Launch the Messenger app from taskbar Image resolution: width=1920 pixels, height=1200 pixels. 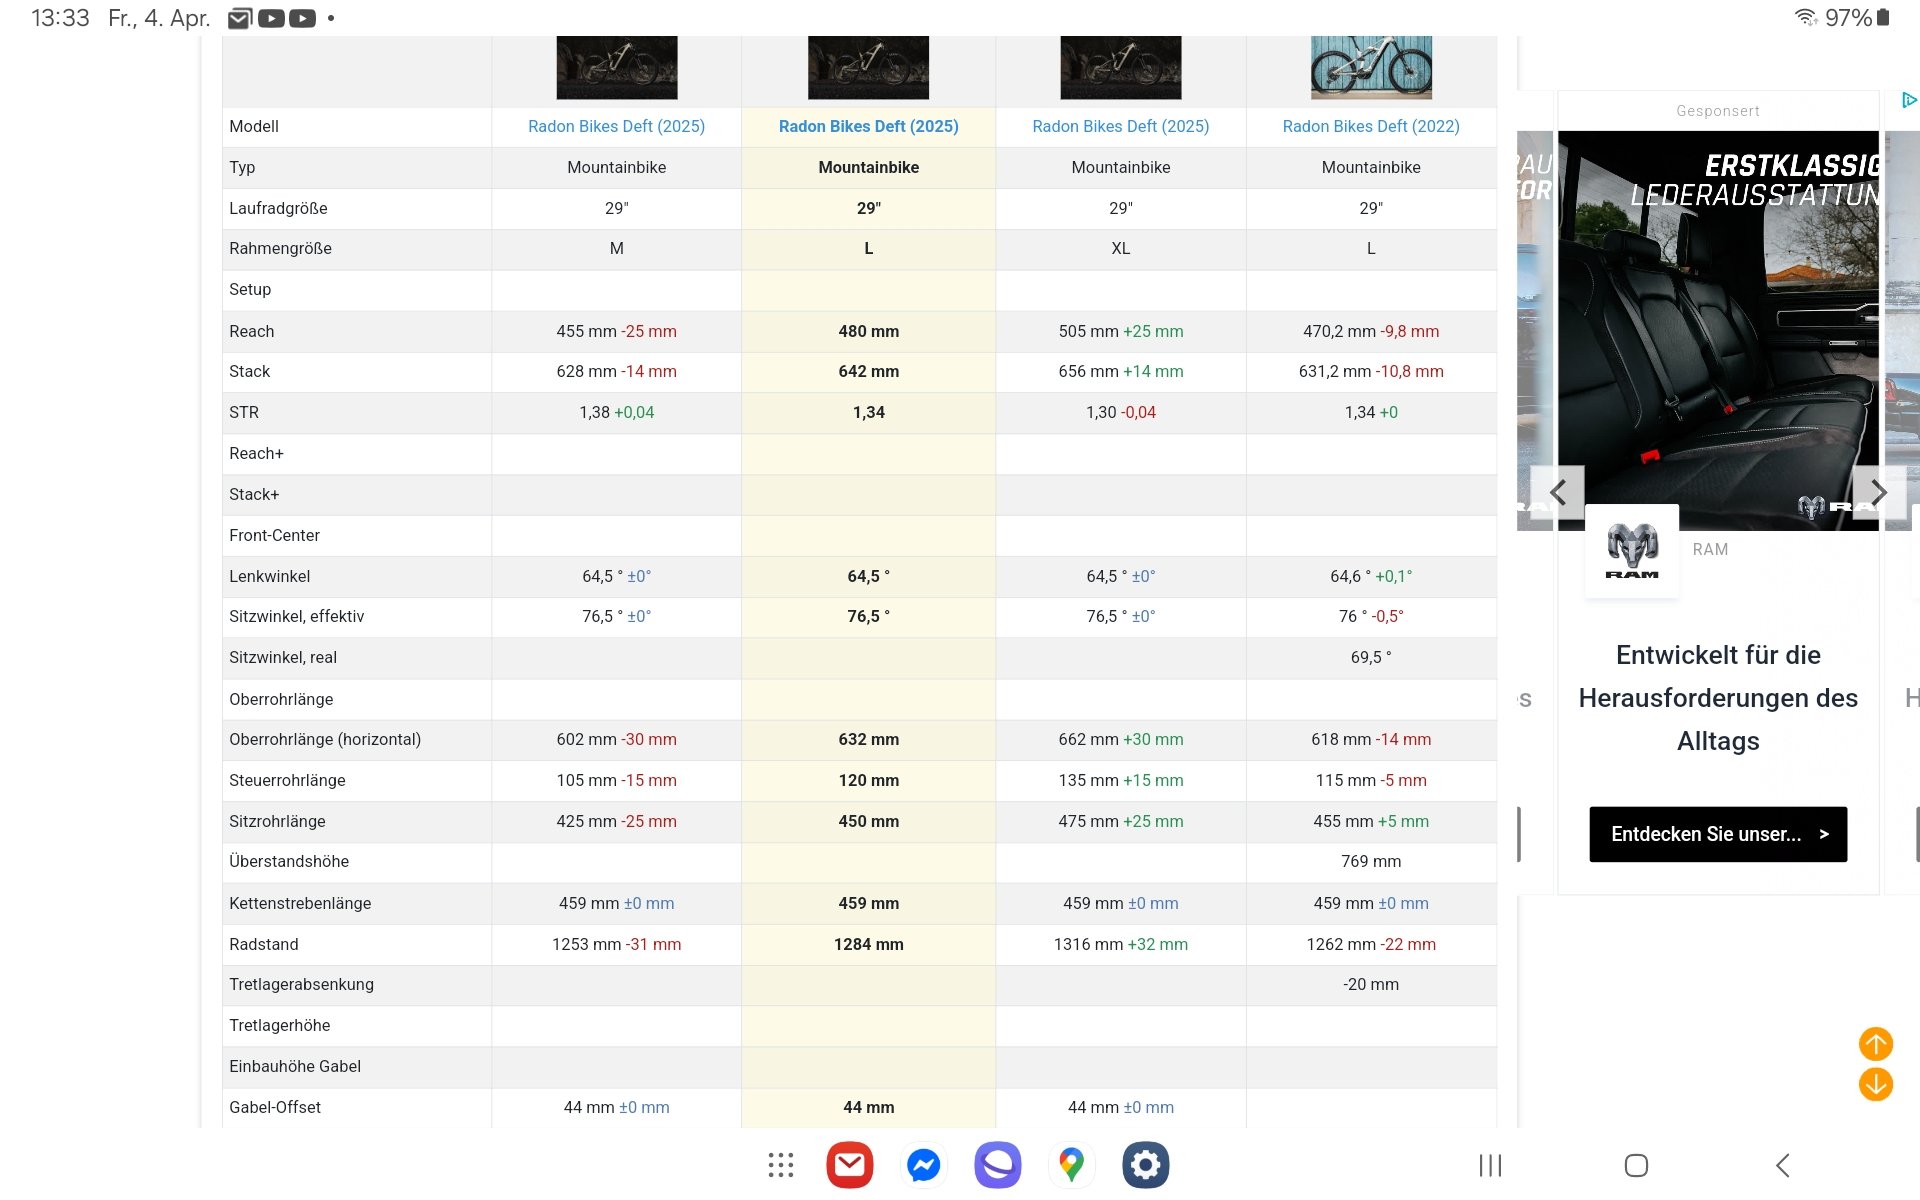[923, 1165]
